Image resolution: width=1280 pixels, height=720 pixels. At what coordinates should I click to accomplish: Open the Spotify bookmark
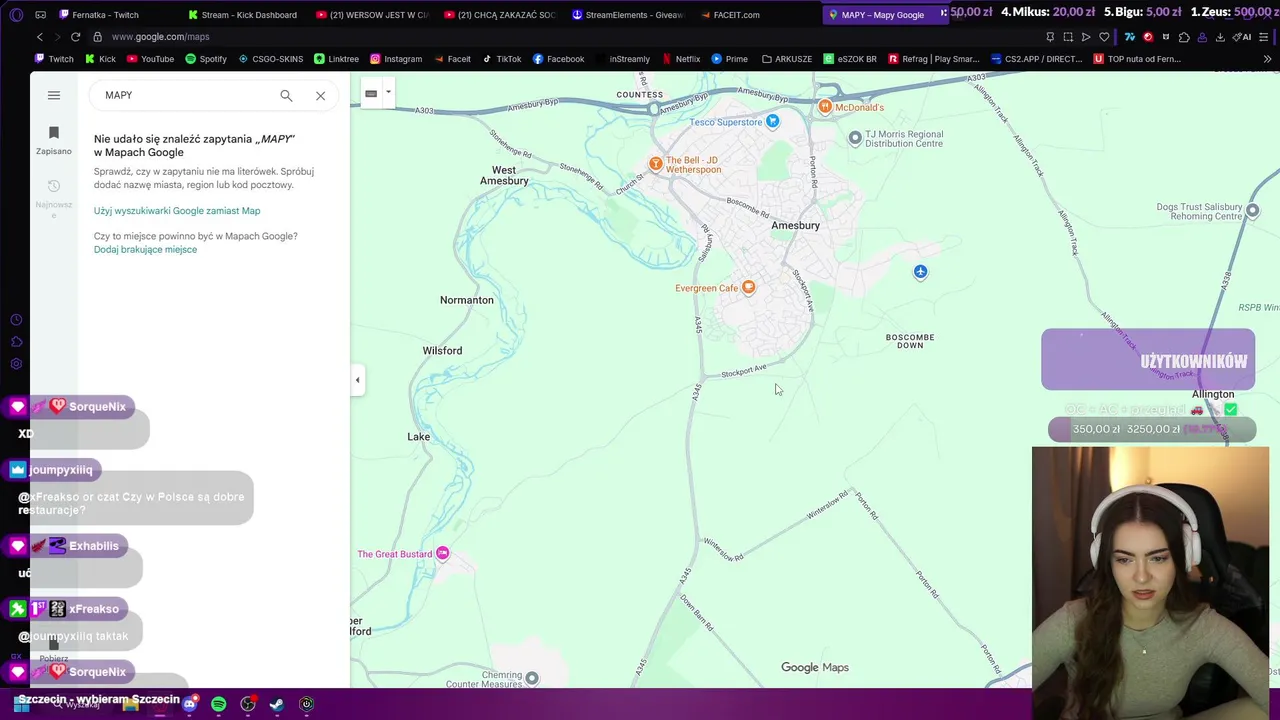[x=206, y=59]
